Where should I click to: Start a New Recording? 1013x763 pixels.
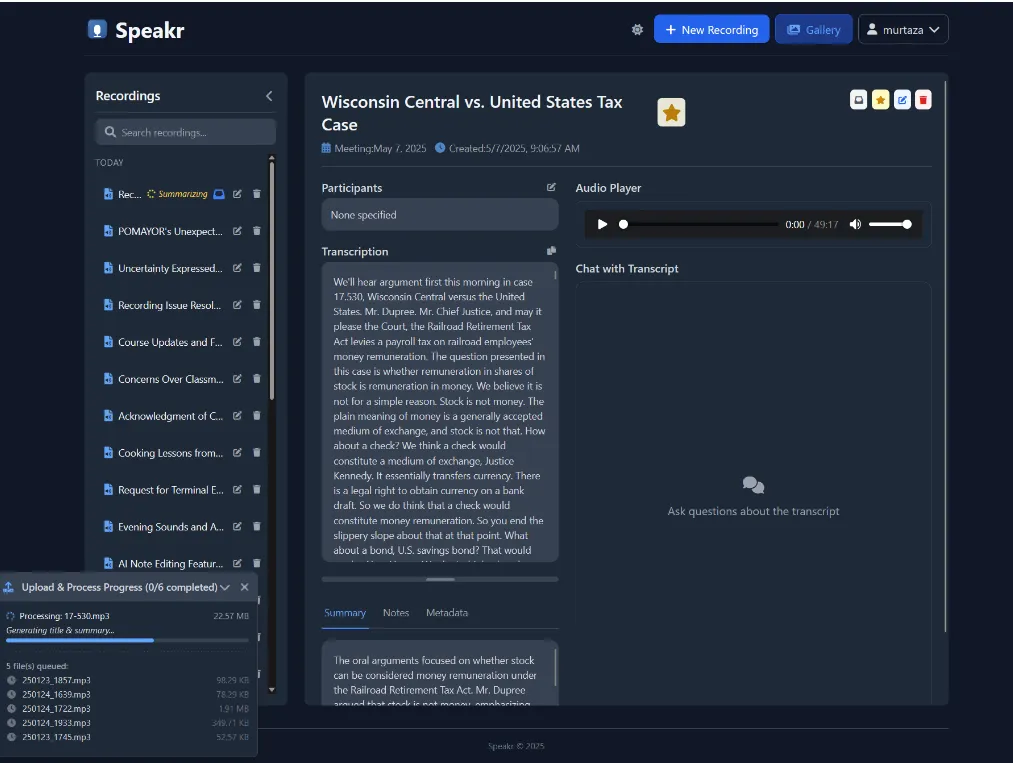[x=711, y=29]
